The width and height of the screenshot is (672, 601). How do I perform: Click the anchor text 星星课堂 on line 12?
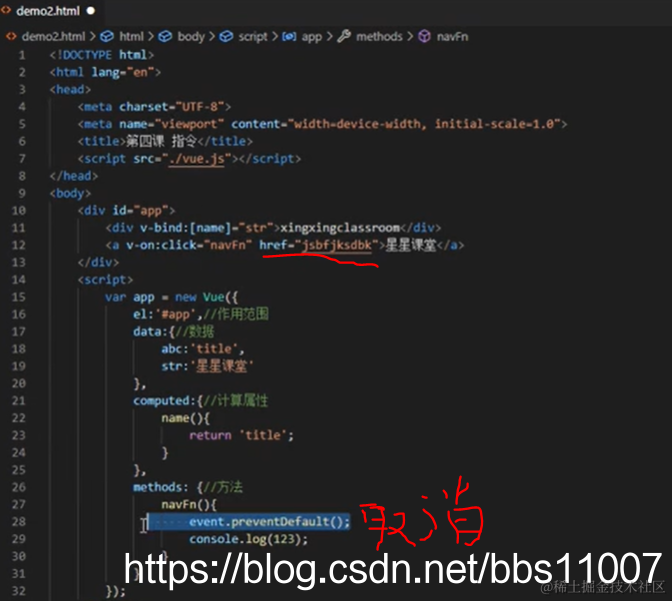point(411,245)
